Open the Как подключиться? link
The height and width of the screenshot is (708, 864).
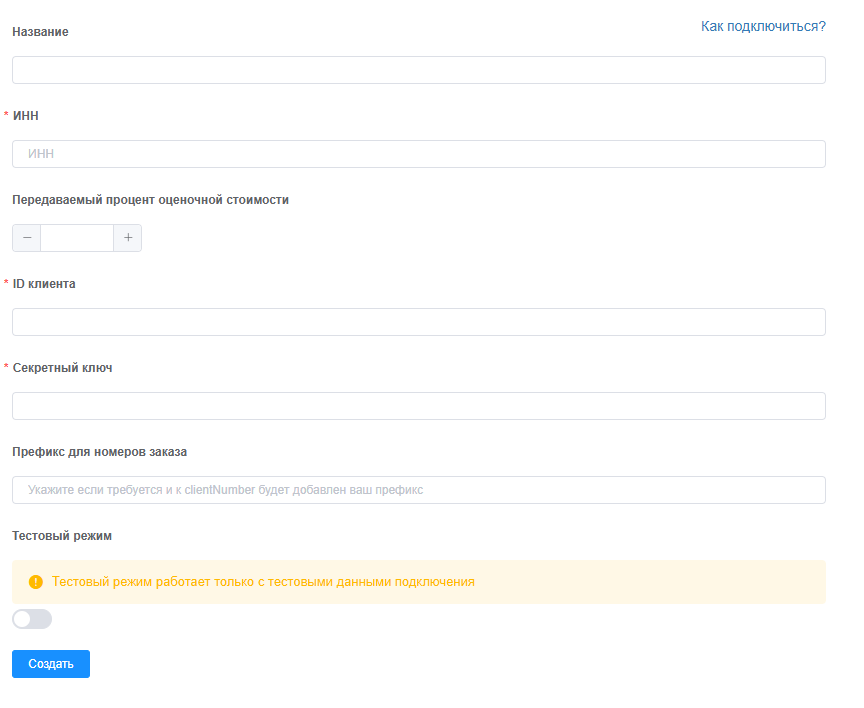tap(763, 26)
